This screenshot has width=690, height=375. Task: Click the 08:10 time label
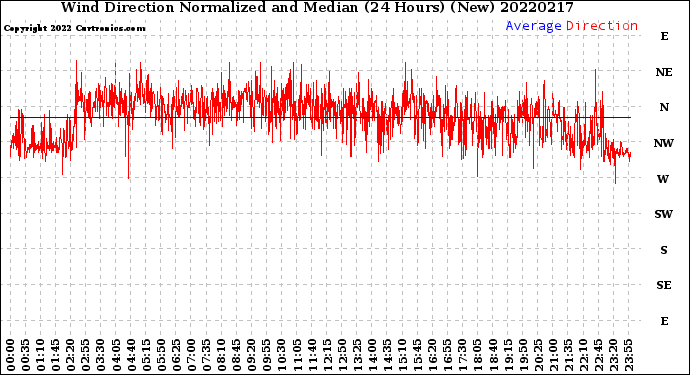click(221, 356)
